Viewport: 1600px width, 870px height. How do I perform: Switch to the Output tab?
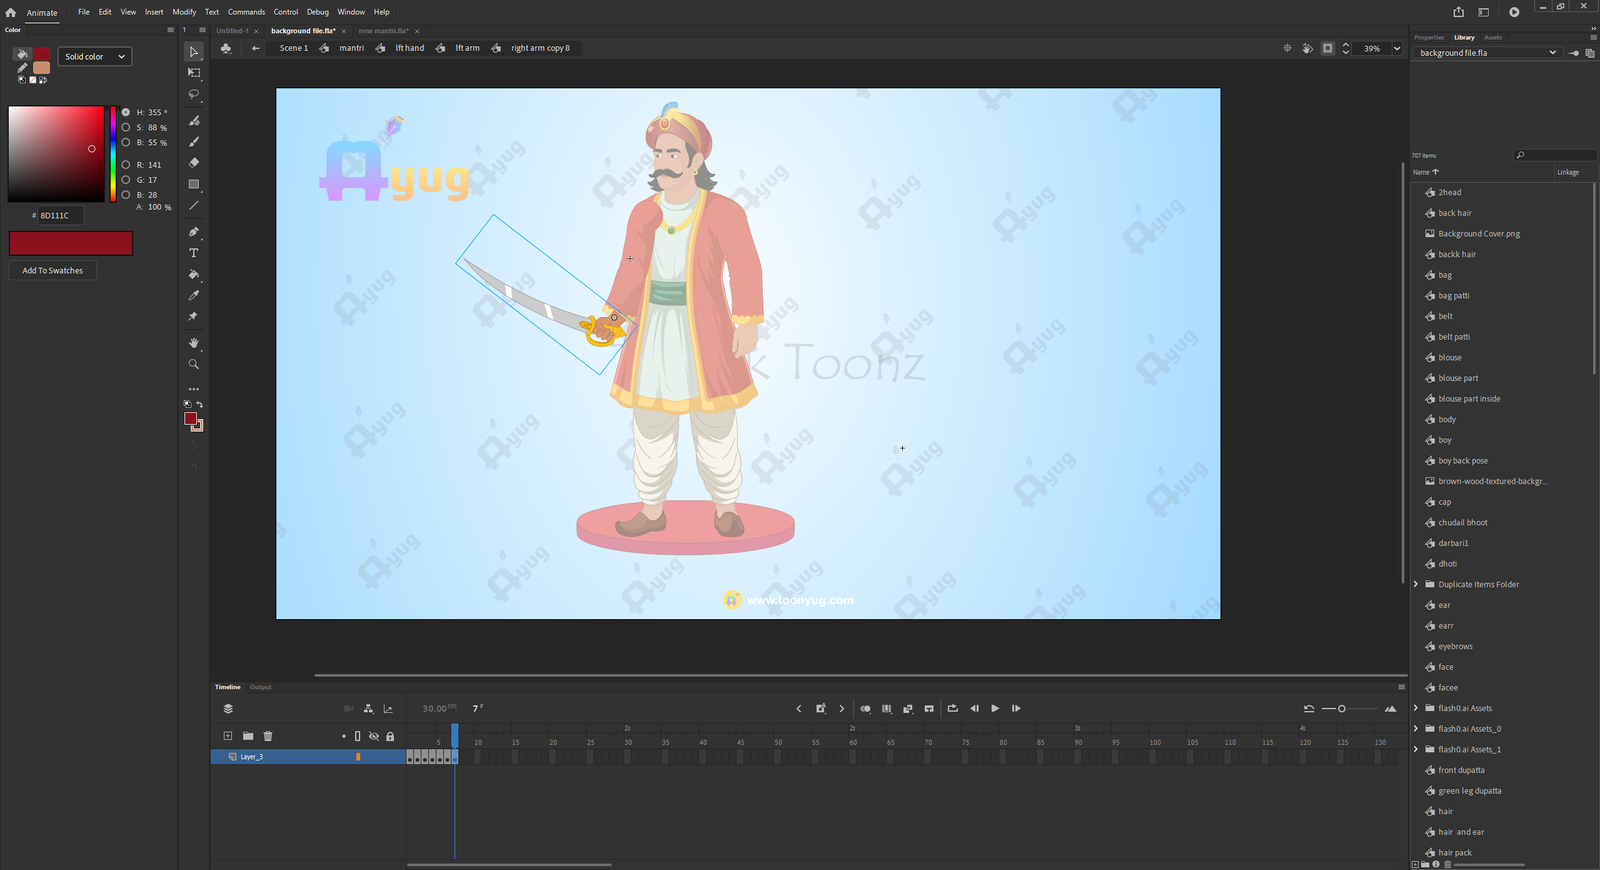pyautogui.click(x=261, y=687)
